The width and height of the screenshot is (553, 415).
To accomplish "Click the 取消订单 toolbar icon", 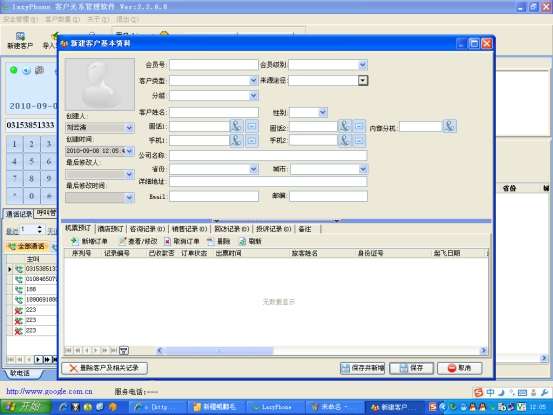I will (x=167, y=242).
